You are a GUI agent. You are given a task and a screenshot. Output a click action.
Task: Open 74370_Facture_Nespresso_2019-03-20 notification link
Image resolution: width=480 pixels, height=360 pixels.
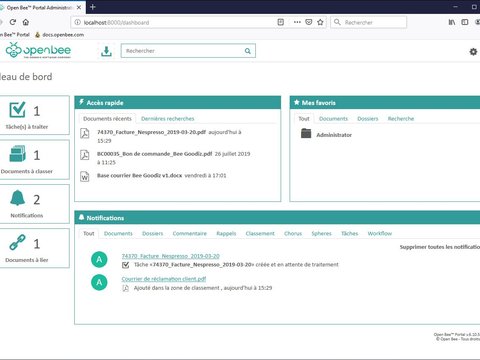click(171, 256)
